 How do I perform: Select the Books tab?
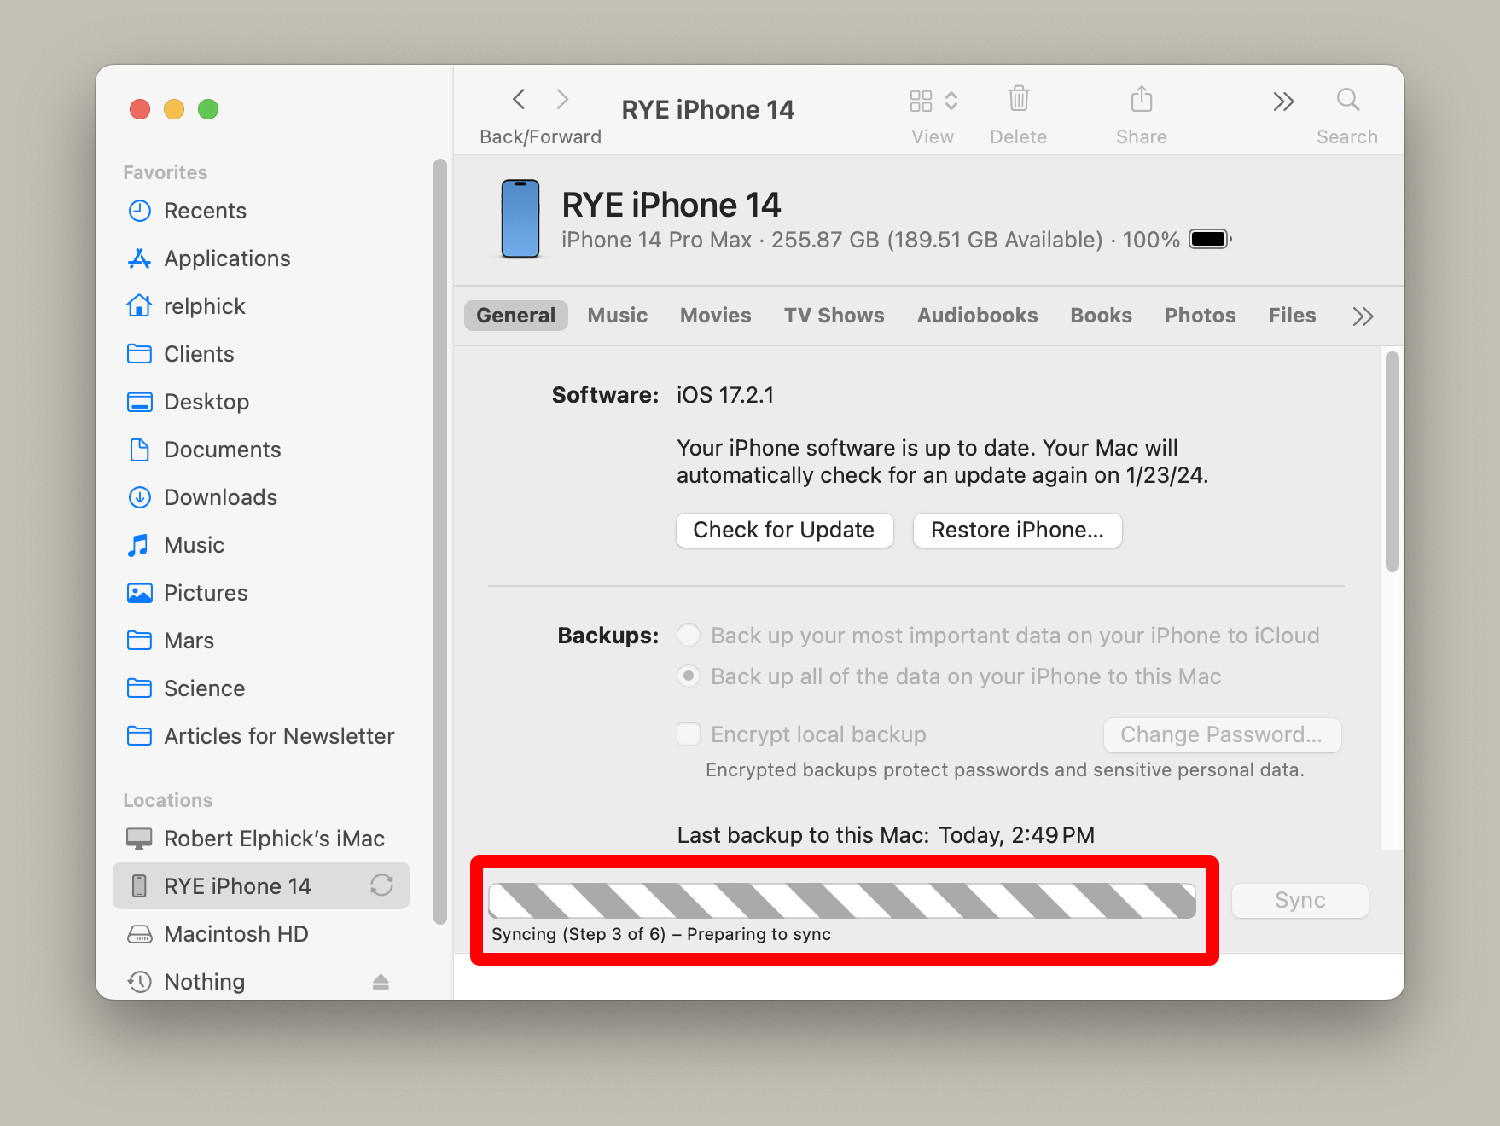click(x=1101, y=315)
